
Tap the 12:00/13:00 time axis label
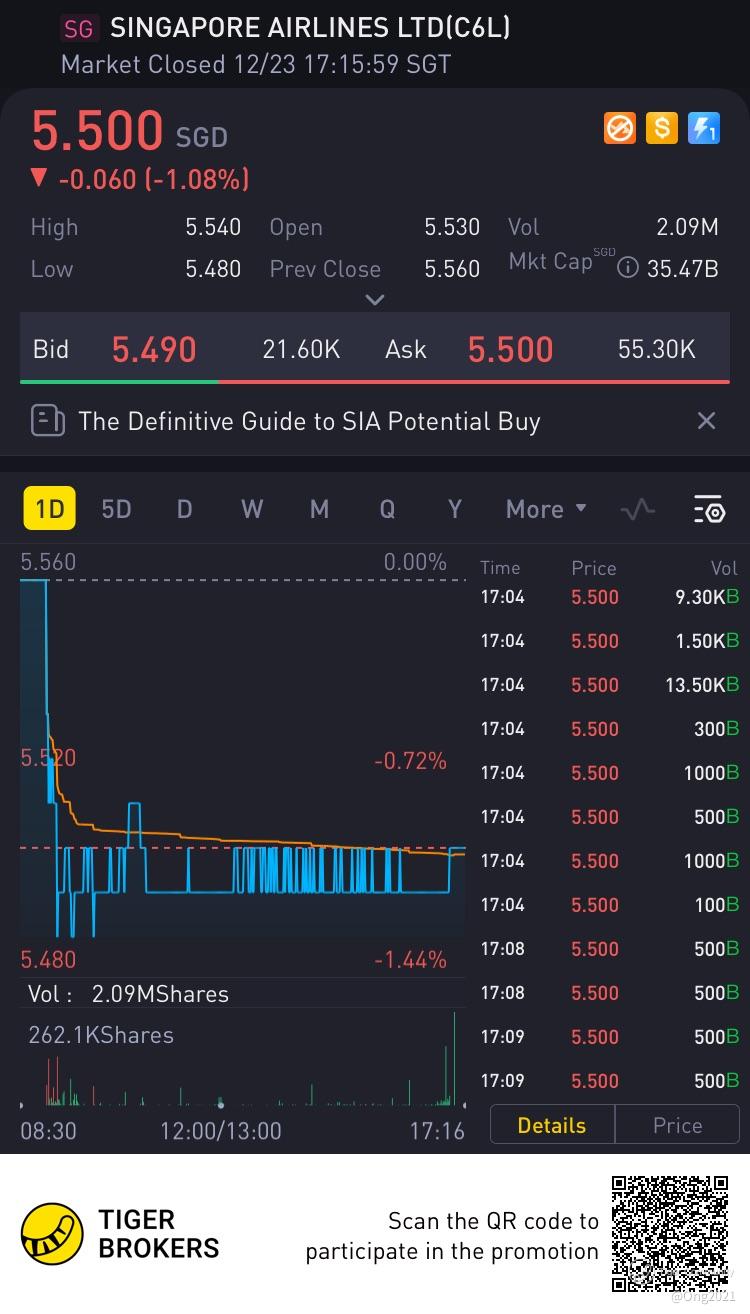pos(221,1131)
